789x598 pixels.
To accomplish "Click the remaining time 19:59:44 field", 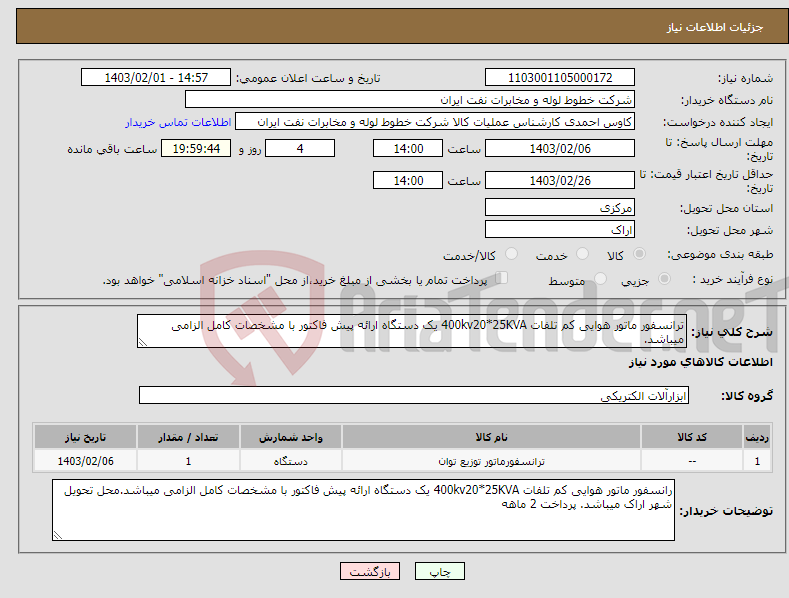I will (x=196, y=148).
